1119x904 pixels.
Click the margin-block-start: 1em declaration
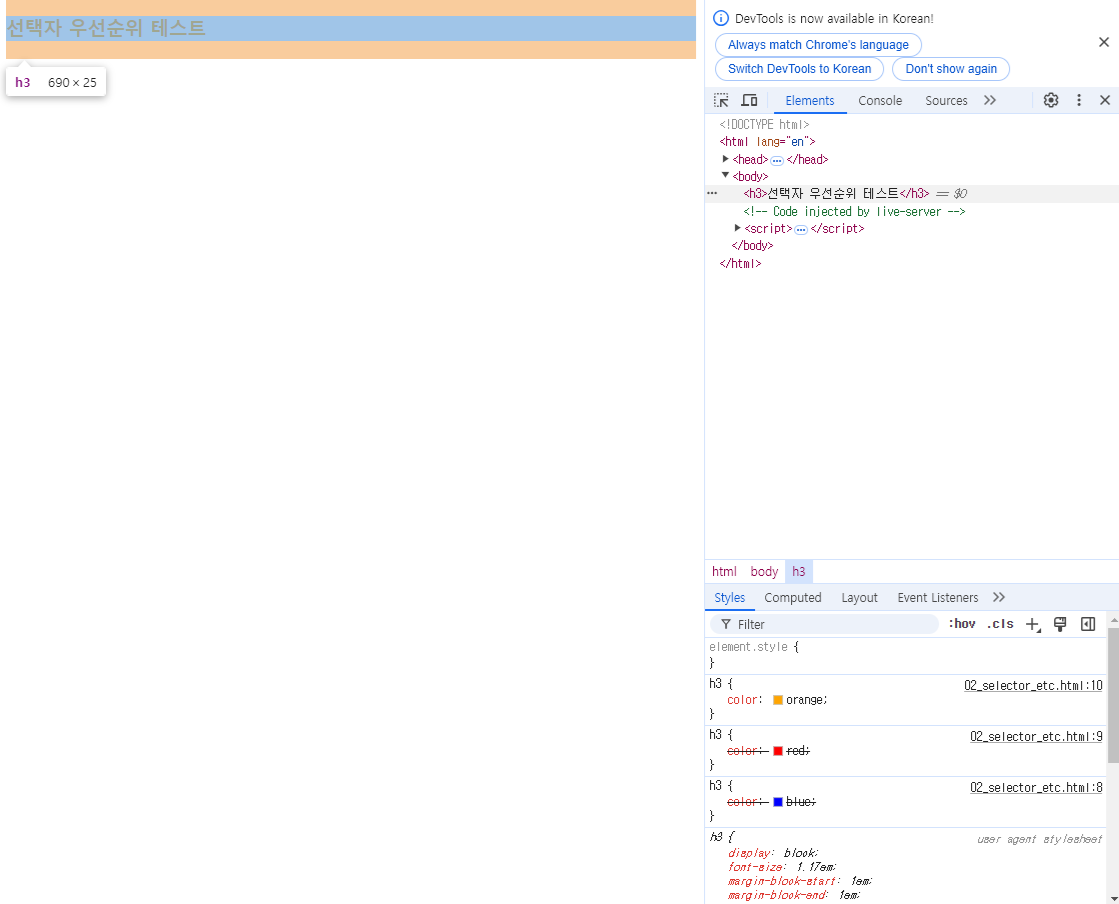799,881
